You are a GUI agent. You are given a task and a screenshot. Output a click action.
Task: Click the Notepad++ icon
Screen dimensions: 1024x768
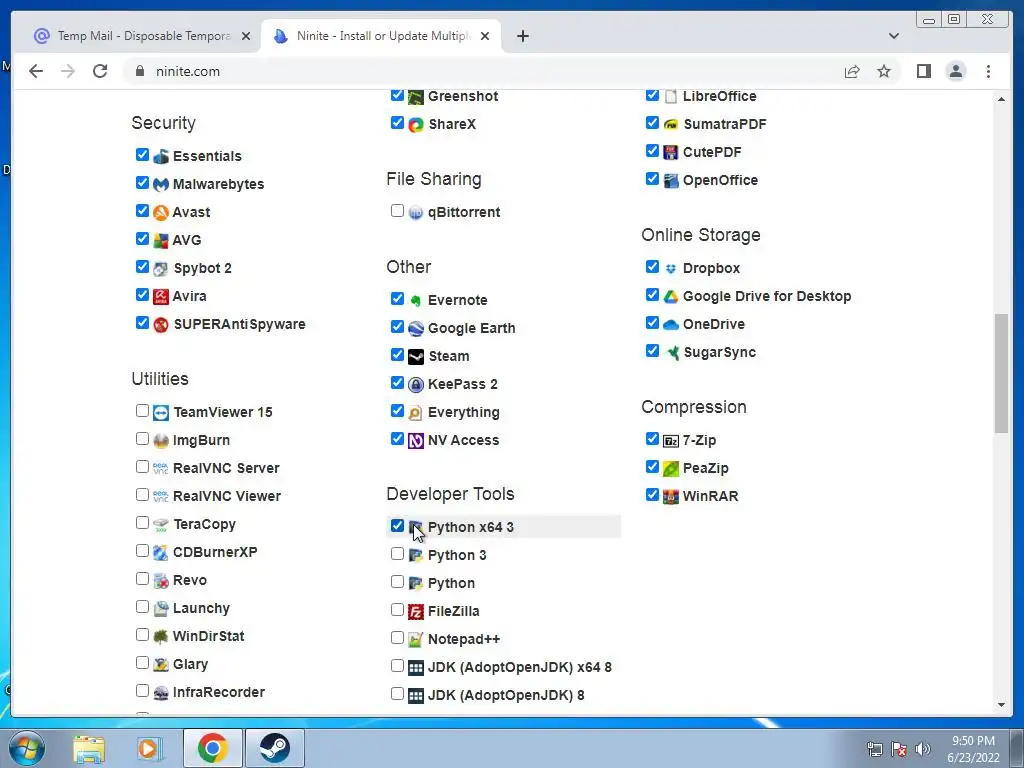[x=416, y=640]
